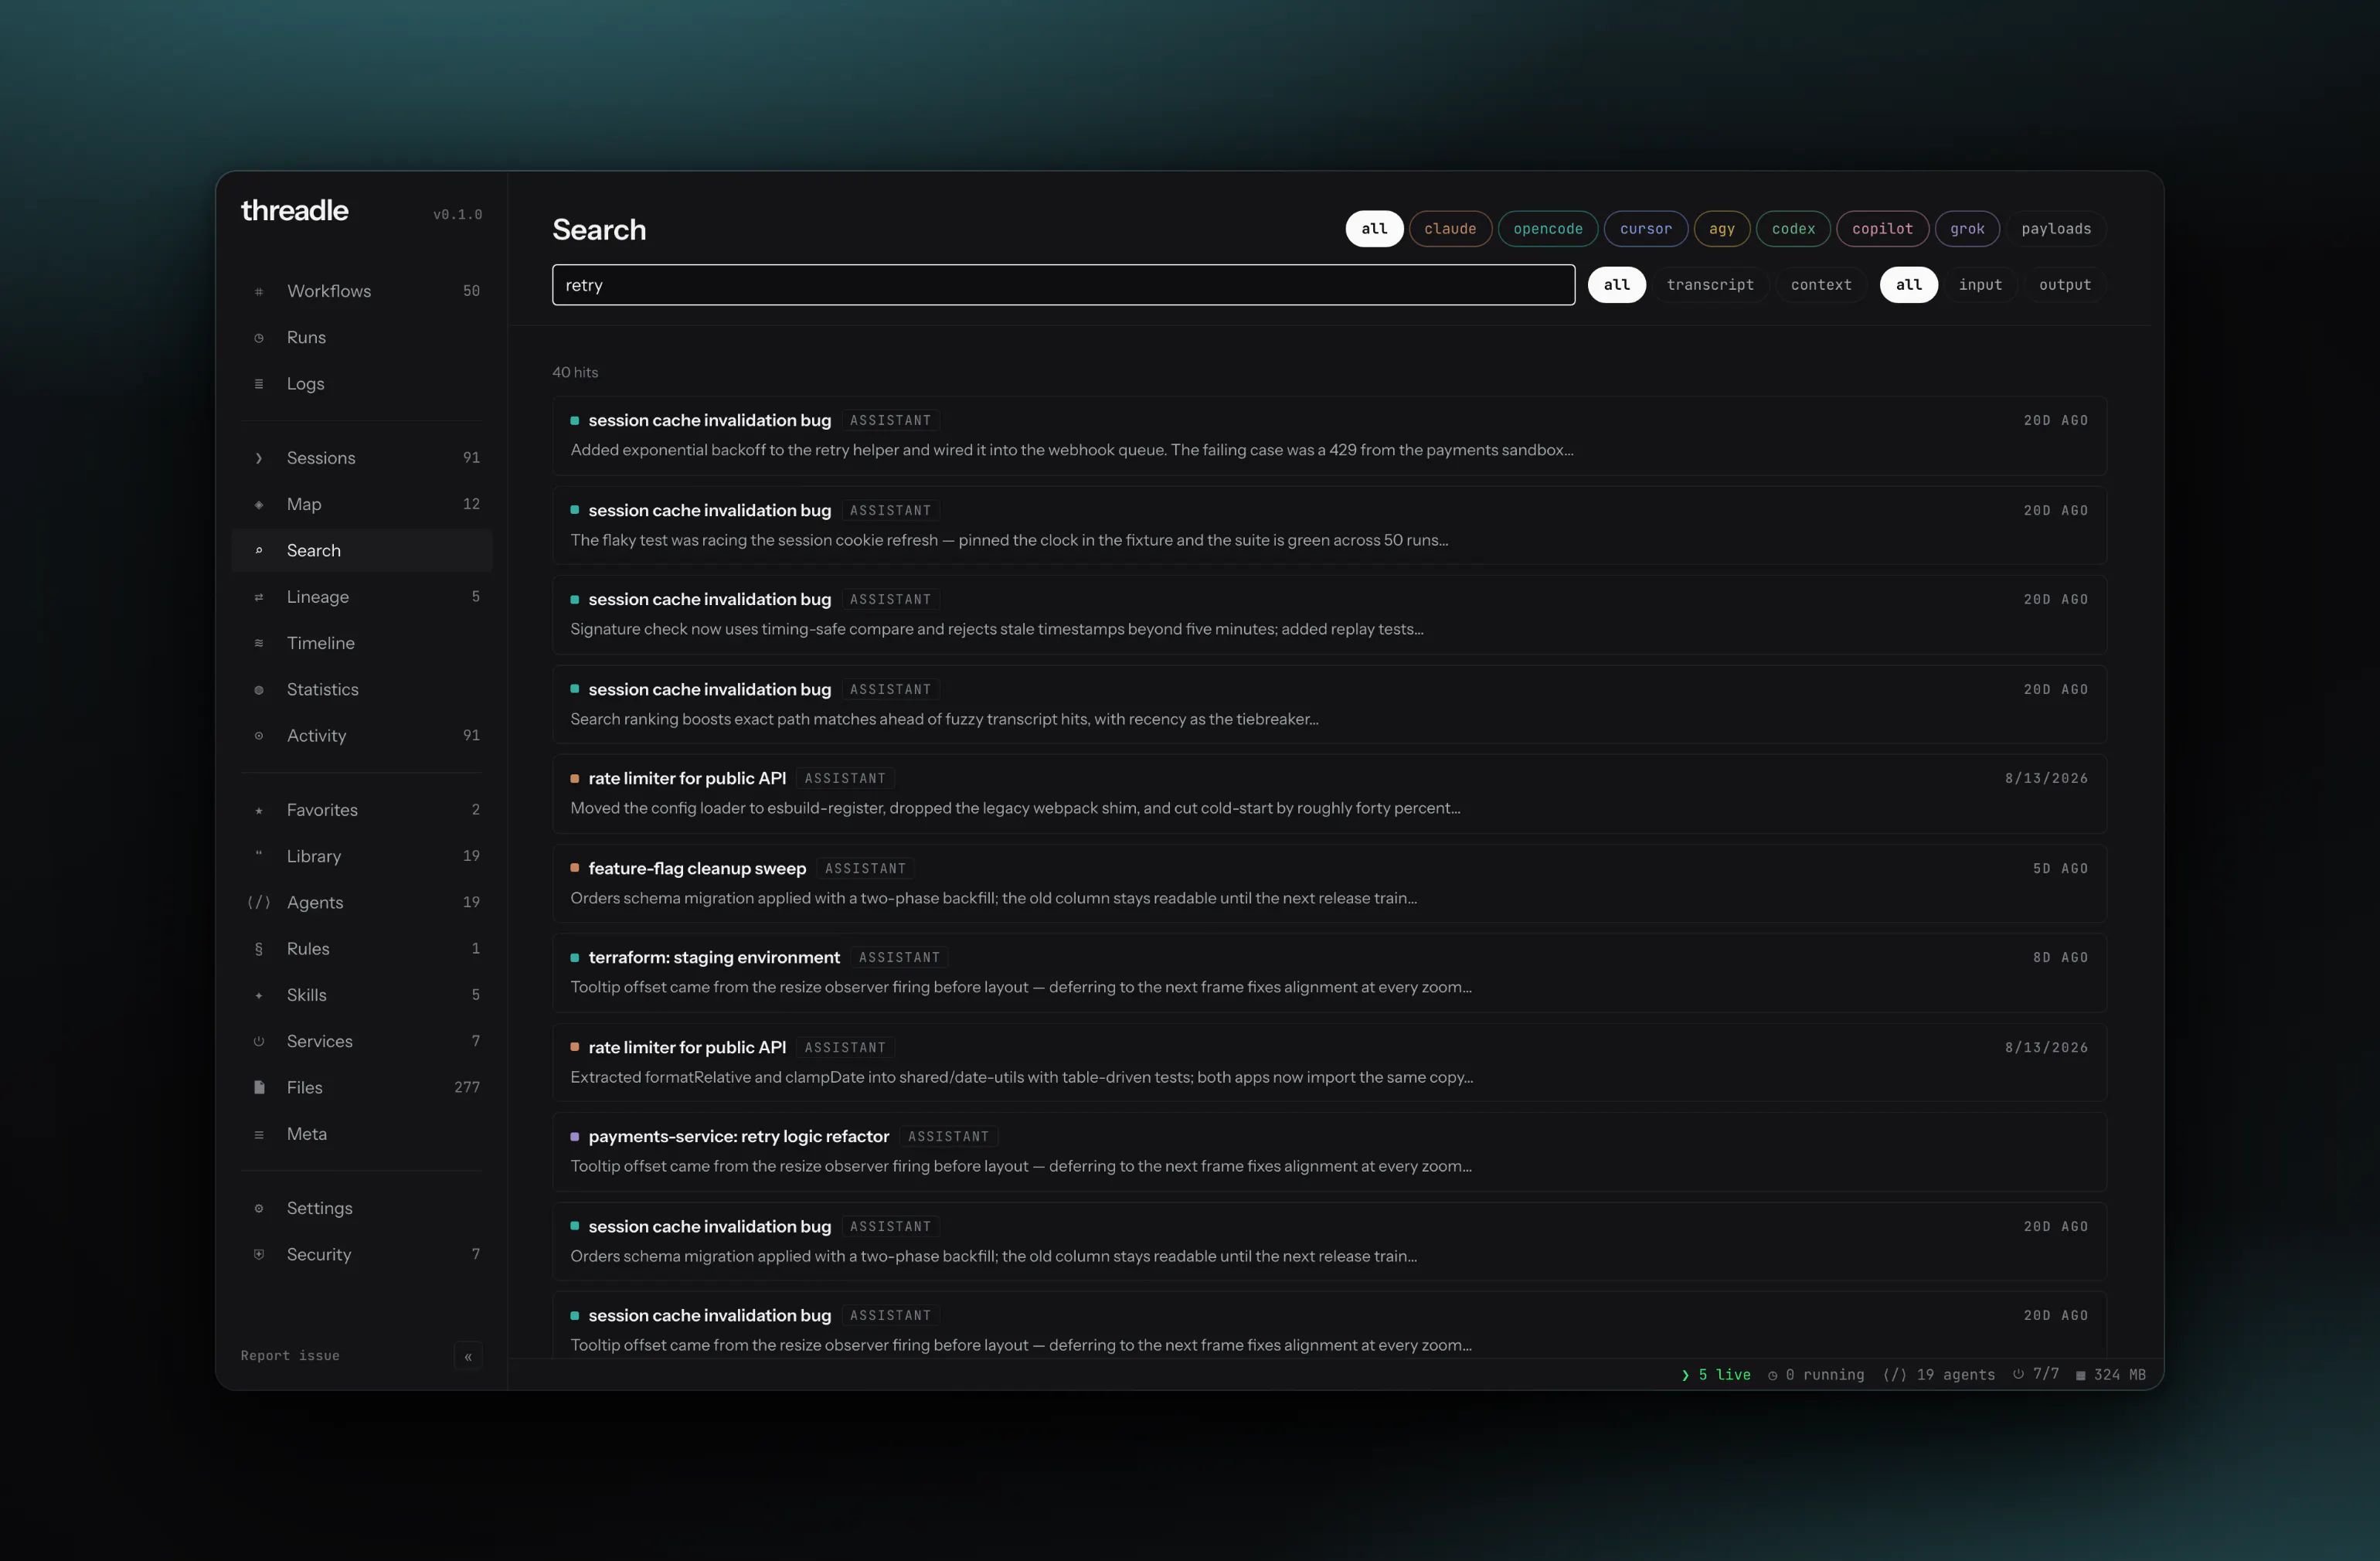2380x1561 pixels.
Task: Click the Runs clock icon
Action: point(259,338)
